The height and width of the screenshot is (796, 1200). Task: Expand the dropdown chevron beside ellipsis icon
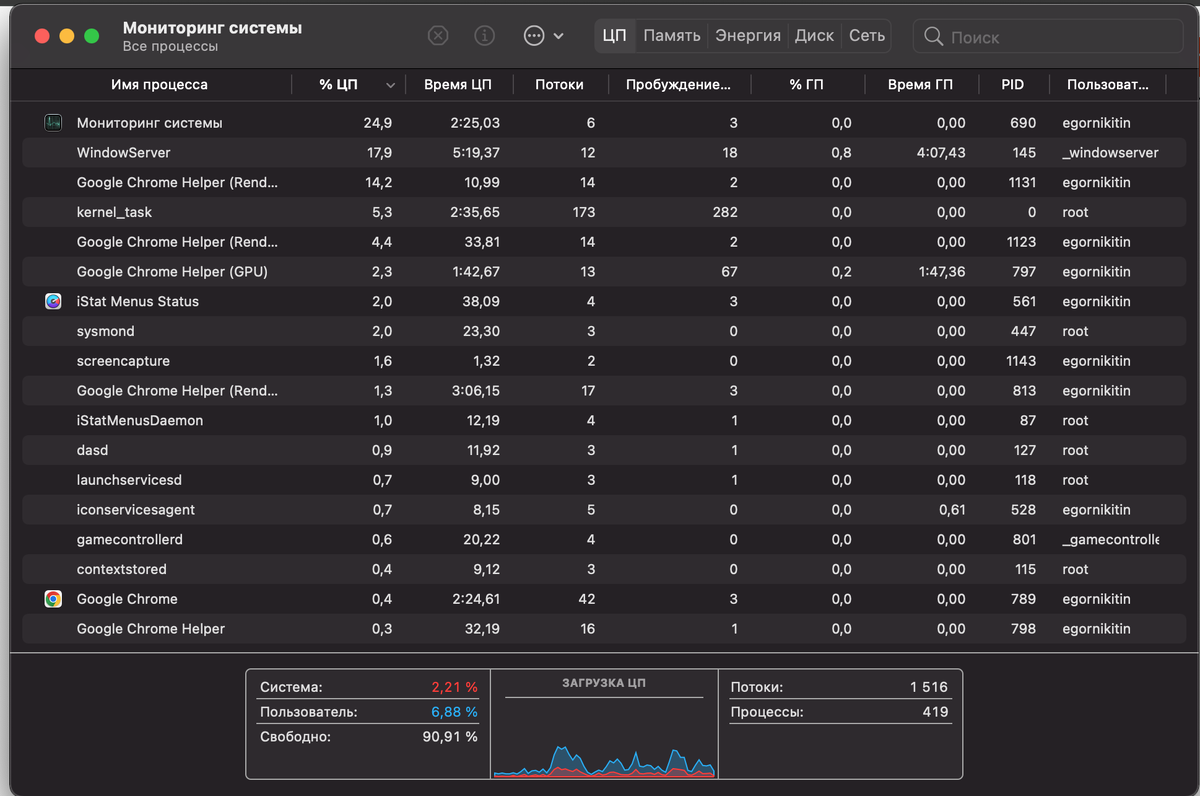558,36
